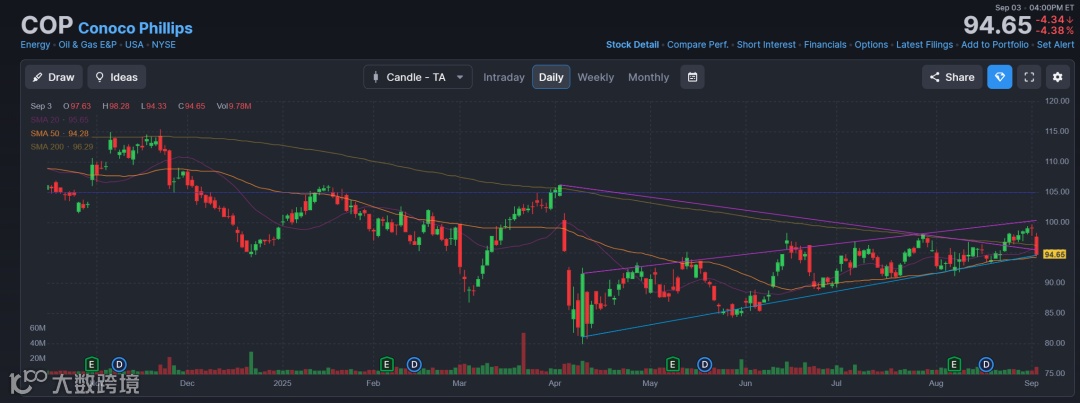Click the 100.00 price axis label
Screen dimensions: 1080x403
(1056, 222)
